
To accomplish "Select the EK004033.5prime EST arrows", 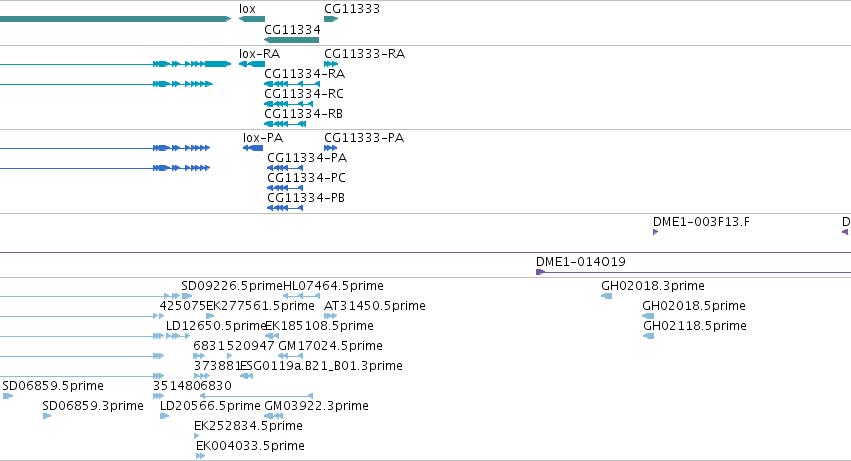I will click(200, 456).
